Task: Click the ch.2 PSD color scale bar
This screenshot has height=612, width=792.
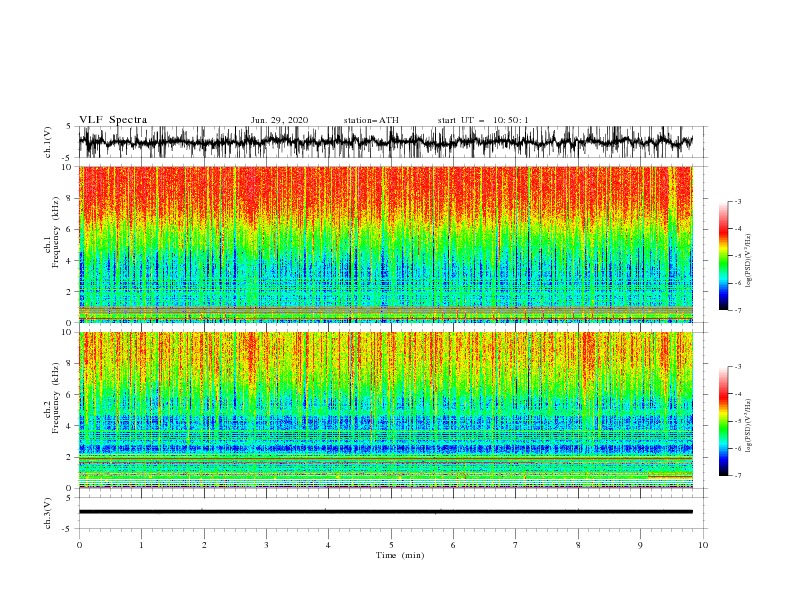Action: click(723, 421)
